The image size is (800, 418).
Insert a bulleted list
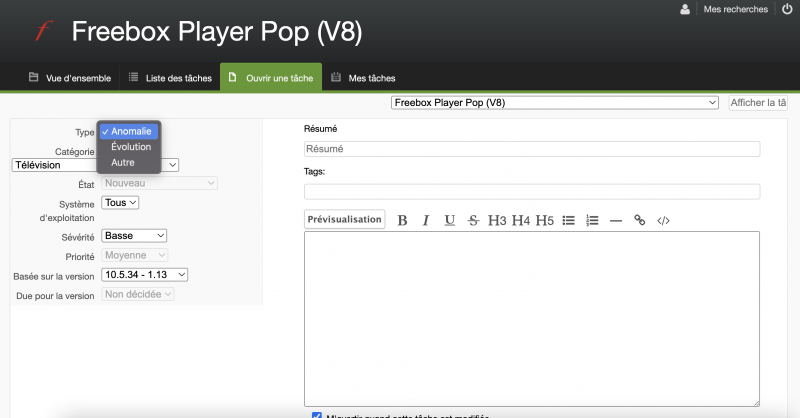coord(569,220)
